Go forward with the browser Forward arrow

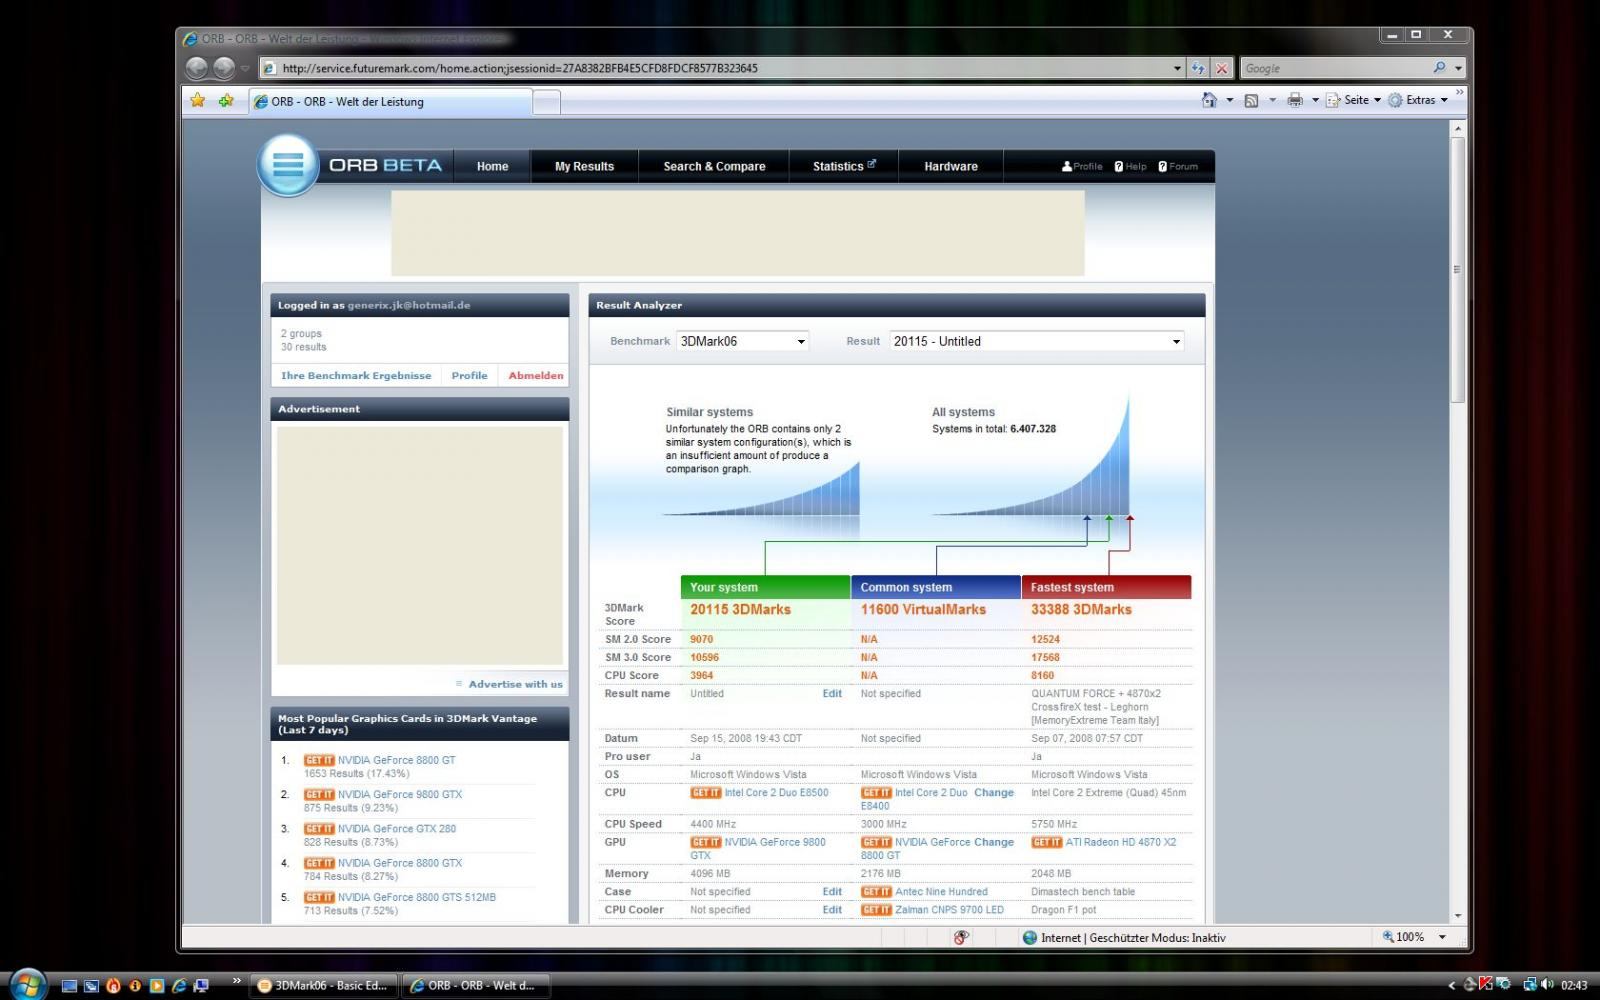(x=224, y=68)
